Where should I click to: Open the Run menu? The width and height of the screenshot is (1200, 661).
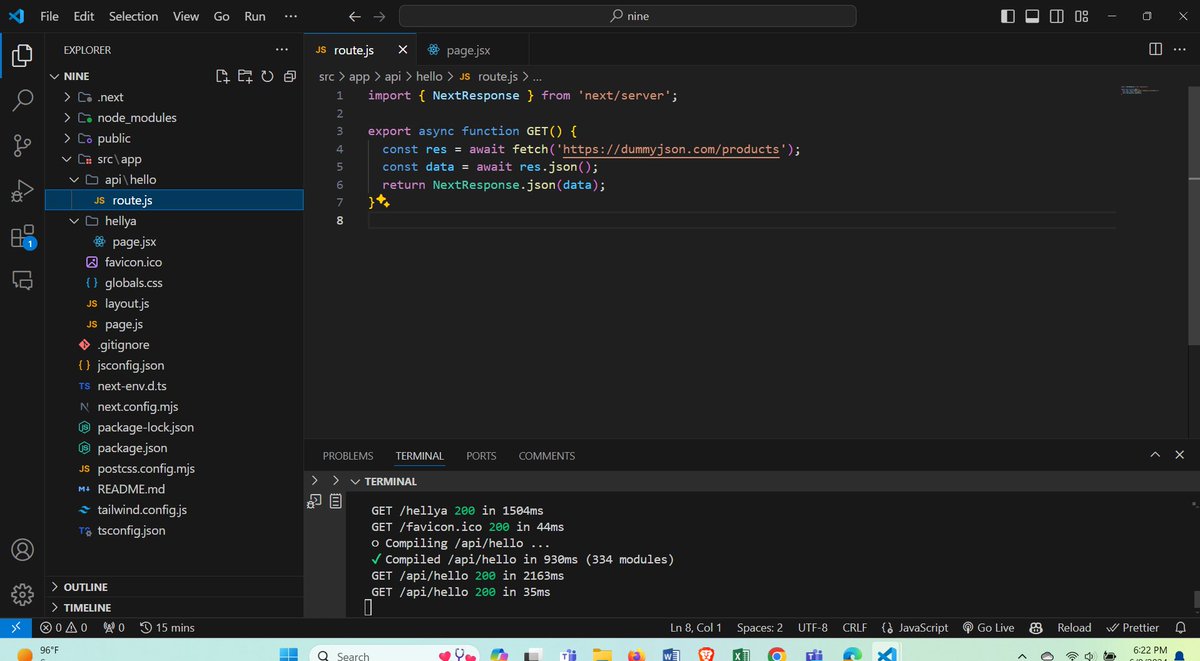click(255, 16)
